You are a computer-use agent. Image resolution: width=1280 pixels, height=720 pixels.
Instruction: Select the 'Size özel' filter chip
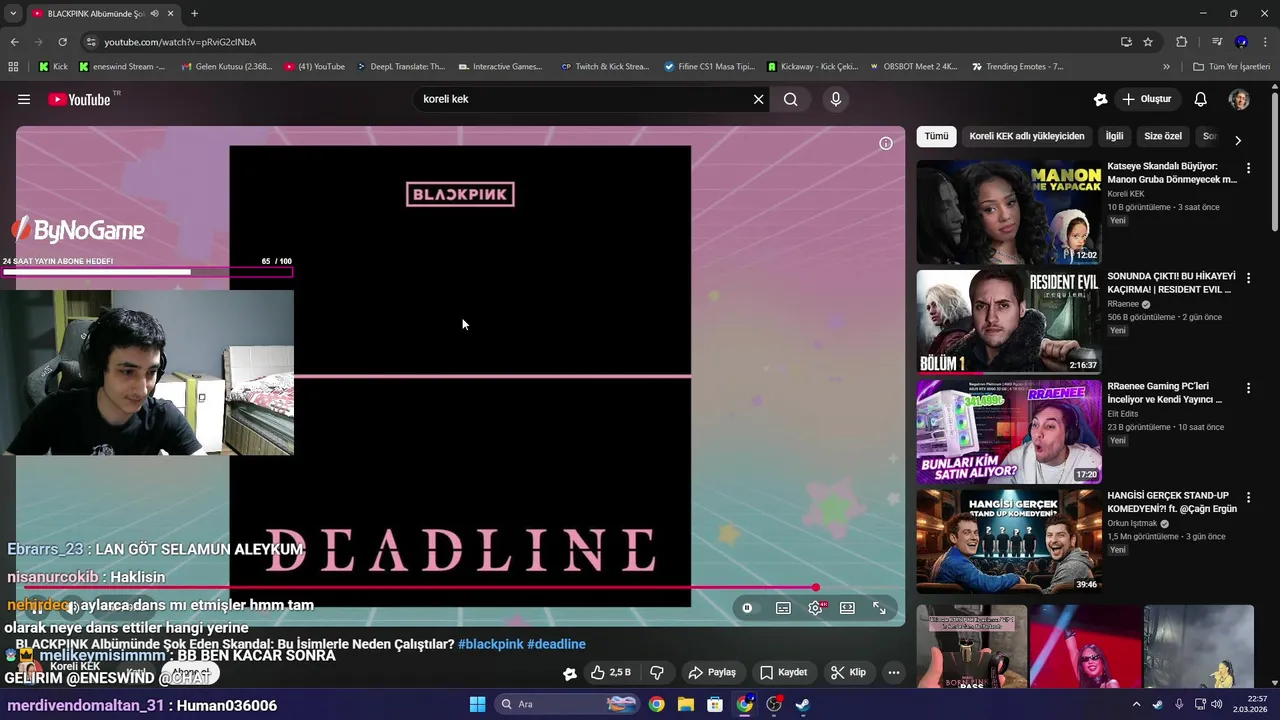coord(1163,136)
